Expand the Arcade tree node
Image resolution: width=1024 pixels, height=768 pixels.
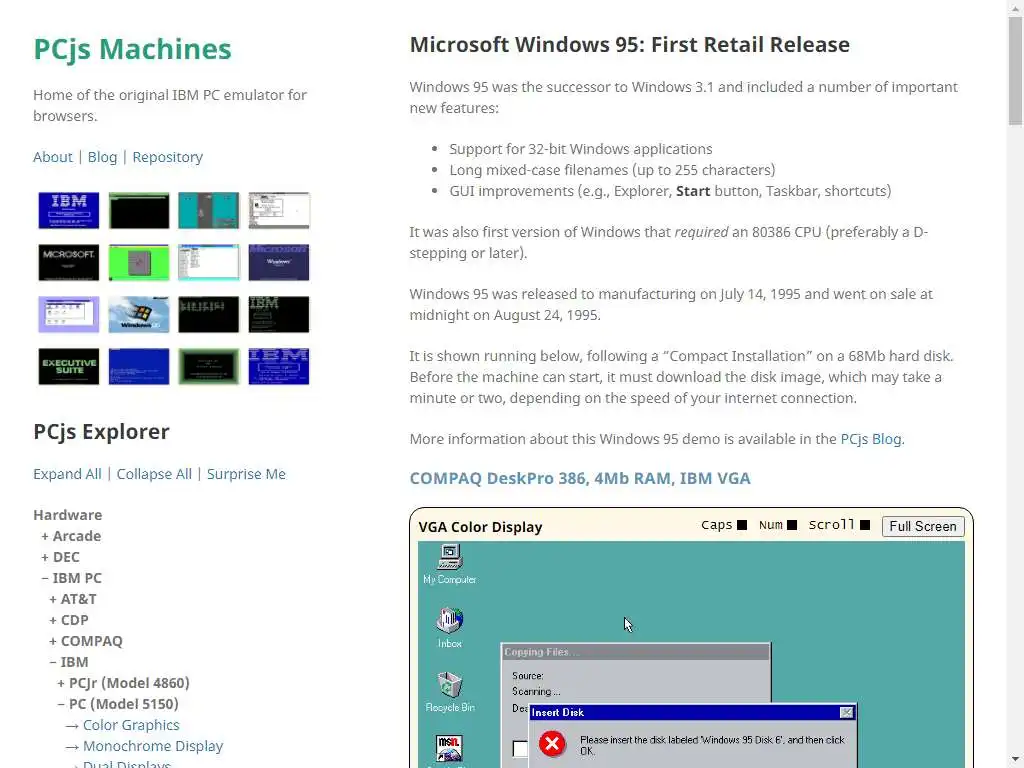click(x=71, y=536)
